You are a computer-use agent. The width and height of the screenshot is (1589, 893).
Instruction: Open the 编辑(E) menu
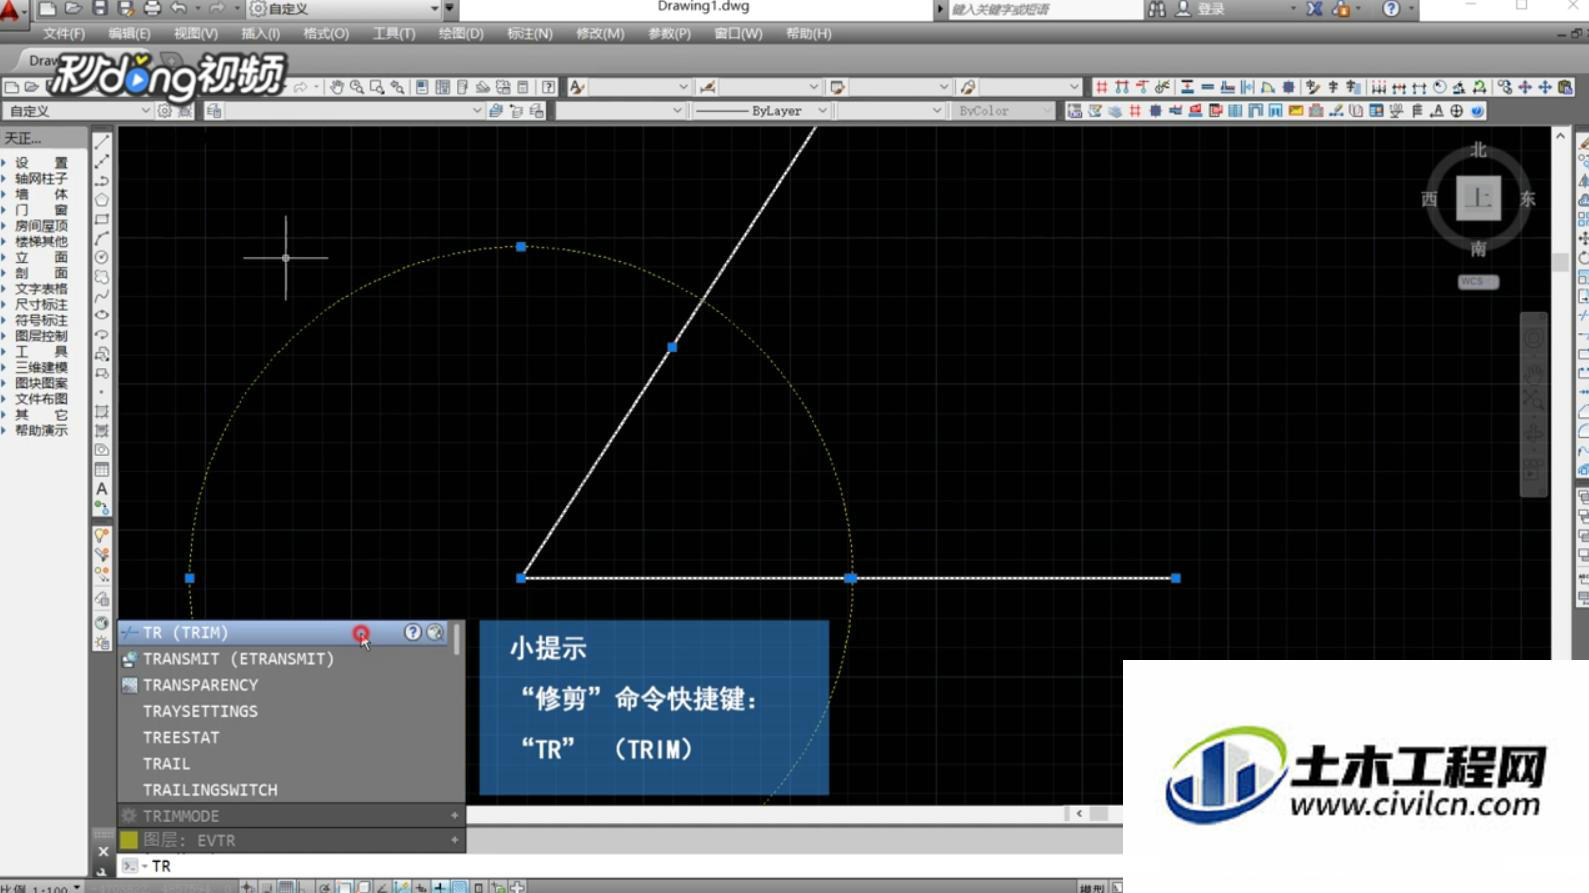[129, 34]
